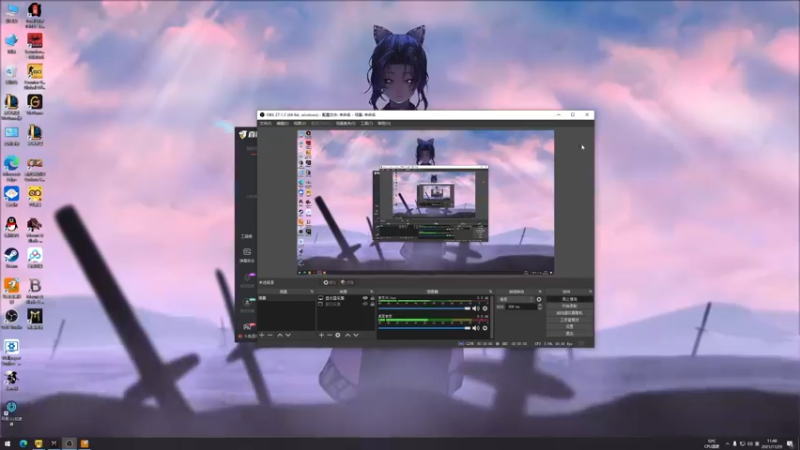Open the notification center in the system tray
Viewport: 800px width, 450px height.
790,443
